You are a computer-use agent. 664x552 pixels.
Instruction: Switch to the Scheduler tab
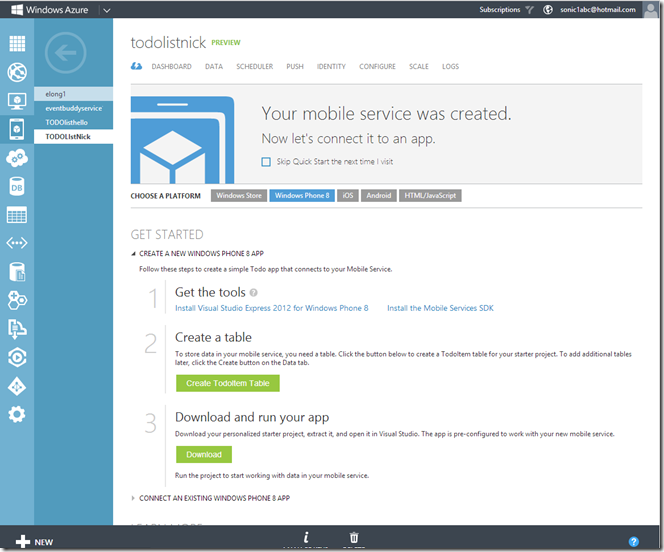point(255,66)
